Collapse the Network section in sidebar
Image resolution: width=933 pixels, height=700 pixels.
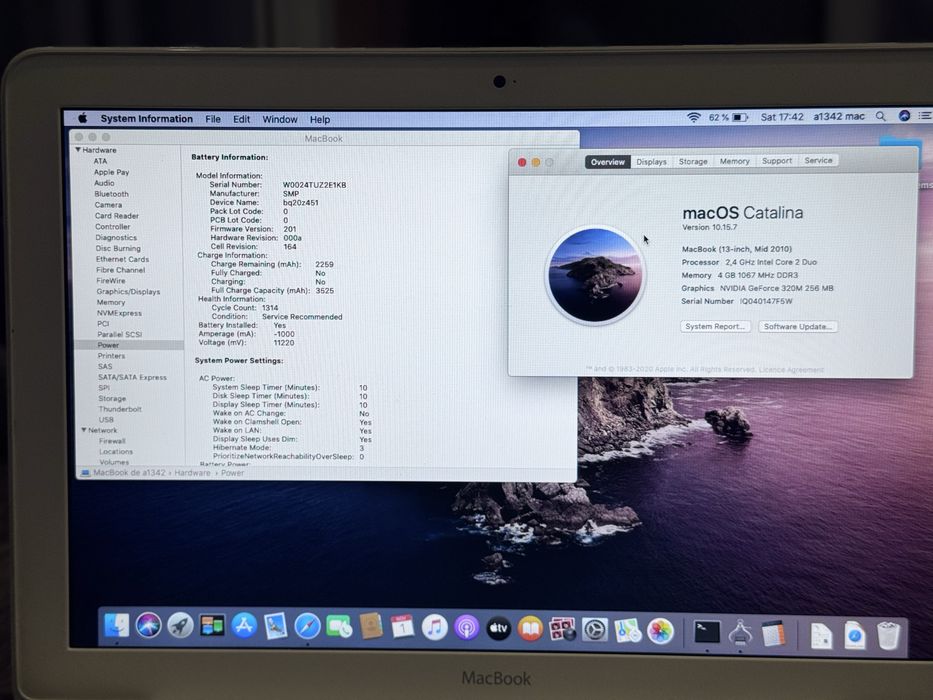click(84, 430)
